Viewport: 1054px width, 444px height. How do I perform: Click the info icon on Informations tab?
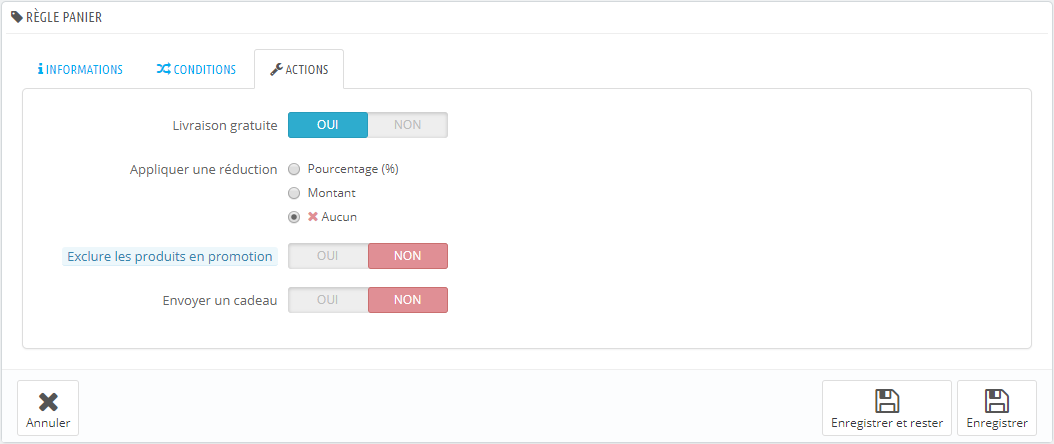coord(40,69)
